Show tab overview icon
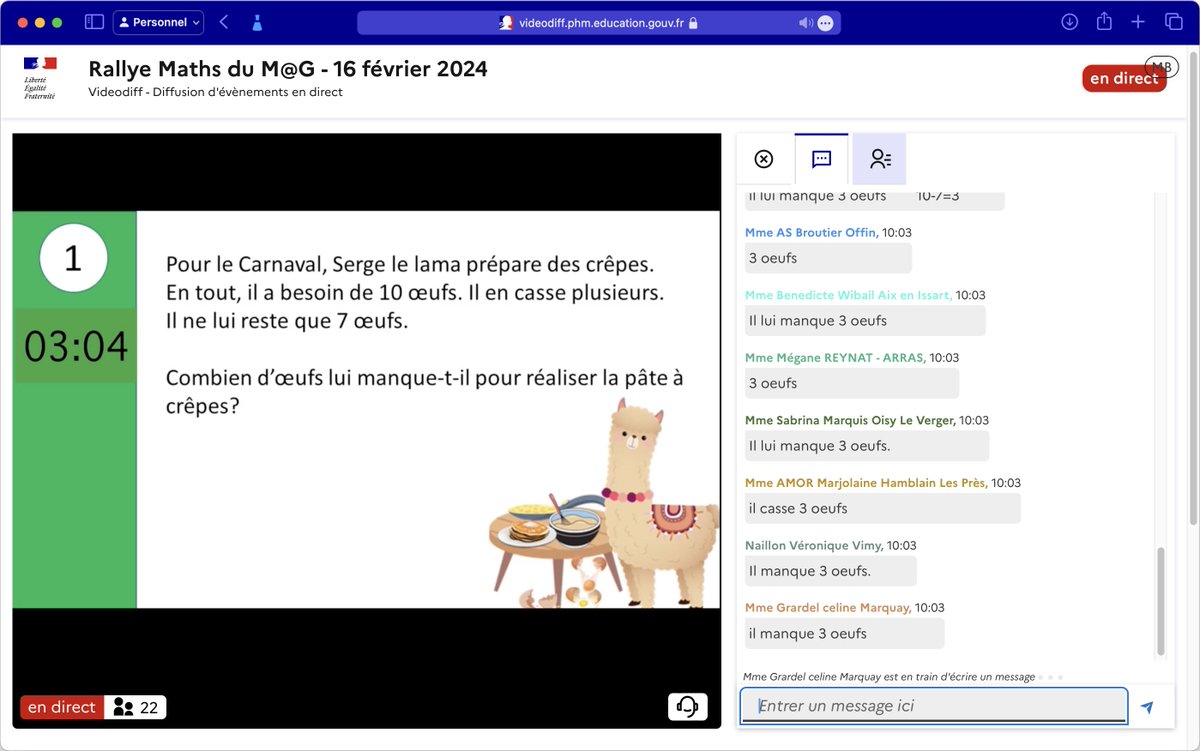Image resolution: width=1200 pixels, height=751 pixels. pos(1173,22)
